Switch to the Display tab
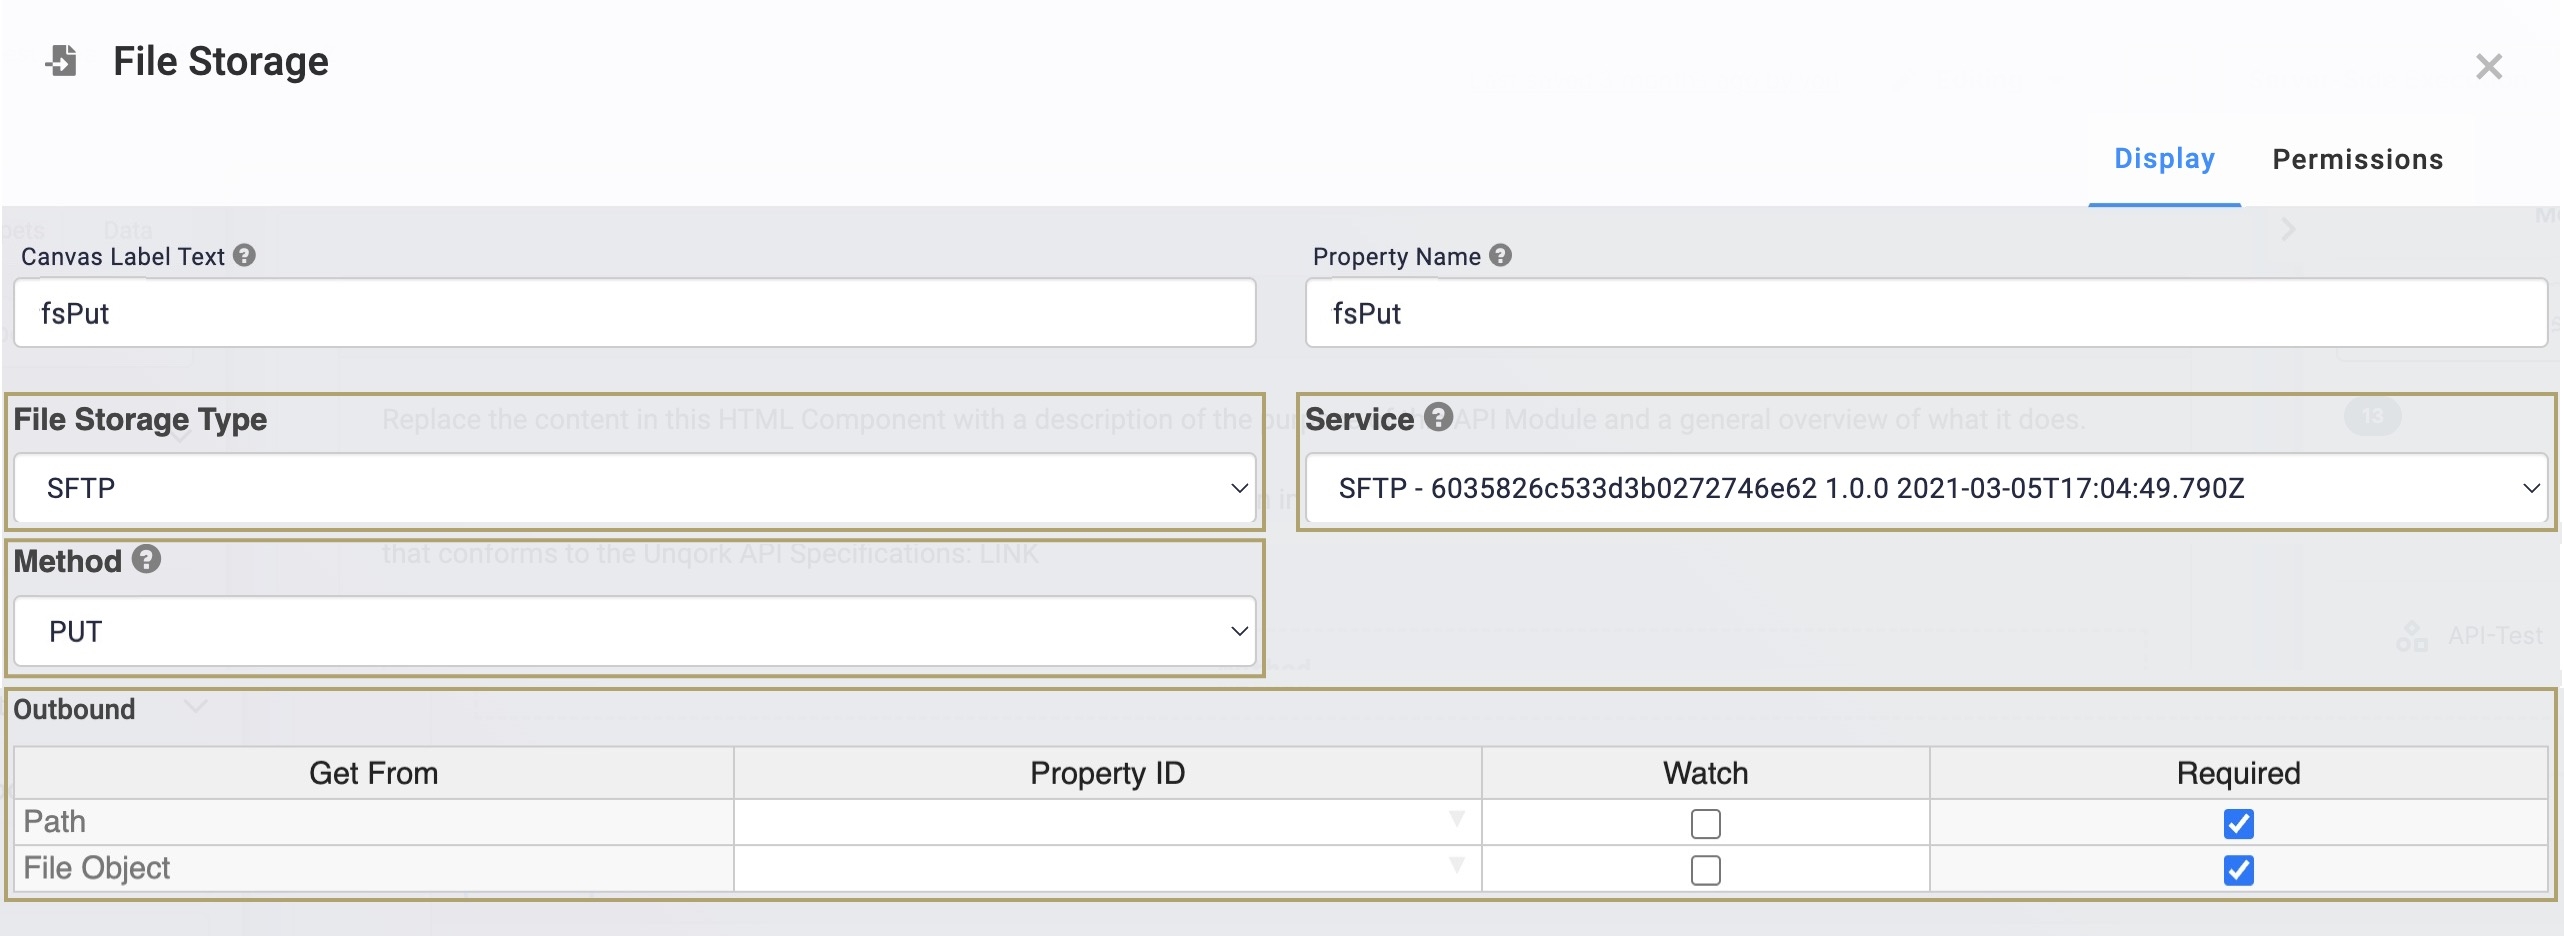 pos(2164,159)
